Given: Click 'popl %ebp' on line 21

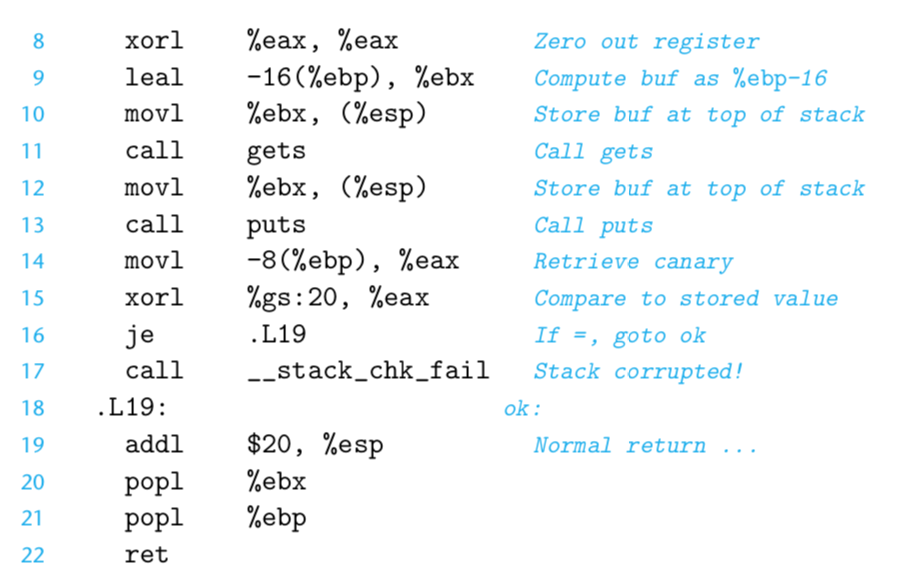Looking at the screenshot, I should 216,519.
